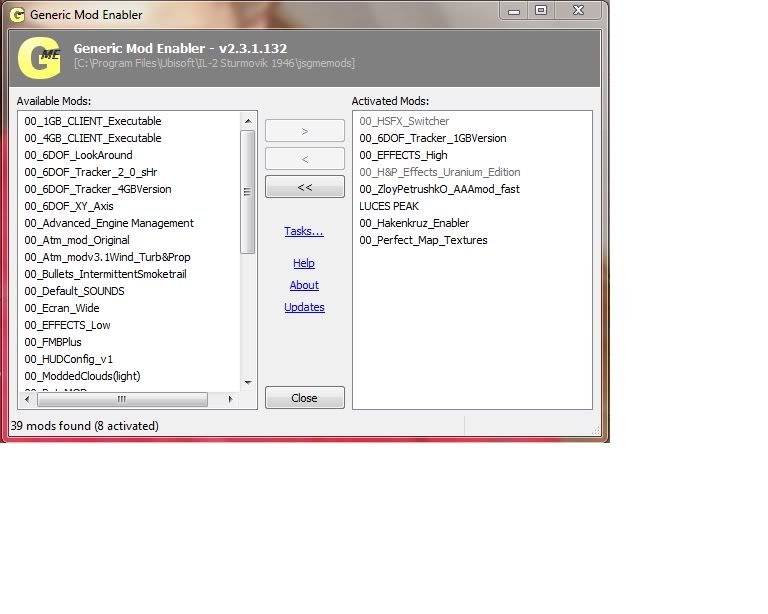768x614 pixels.
Task: Select 00_FMBPlus mod
Action: tap(53, 342)
